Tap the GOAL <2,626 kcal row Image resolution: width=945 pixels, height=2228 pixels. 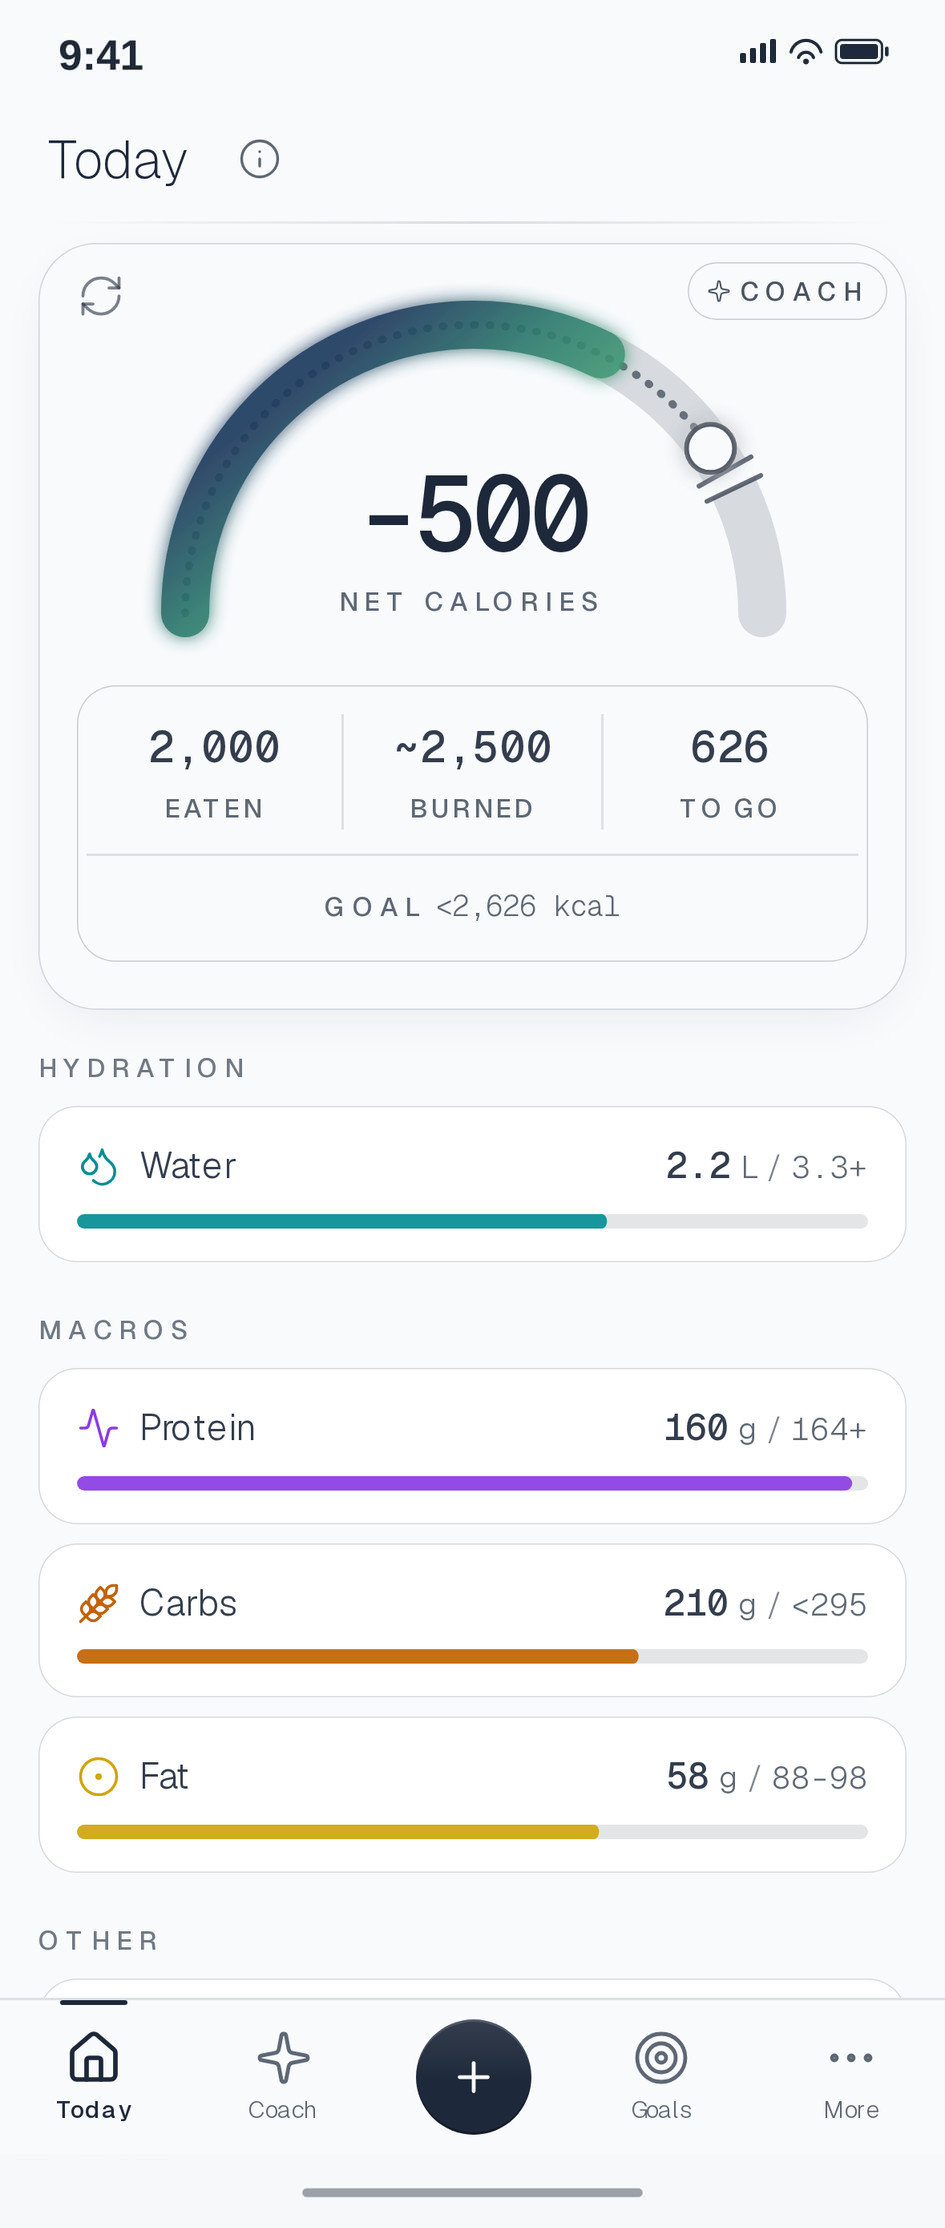point(472,906)
